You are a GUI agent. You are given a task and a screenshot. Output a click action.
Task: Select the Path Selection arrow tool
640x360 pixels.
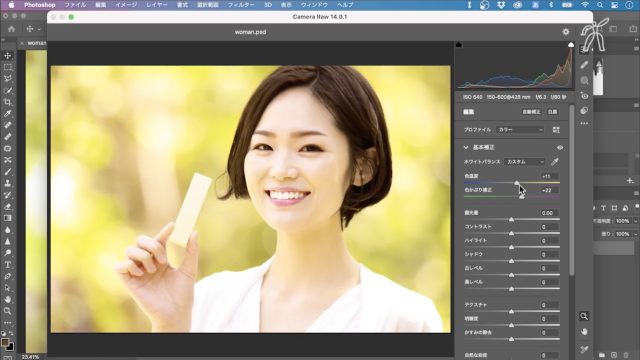click(x=7, y=288)
